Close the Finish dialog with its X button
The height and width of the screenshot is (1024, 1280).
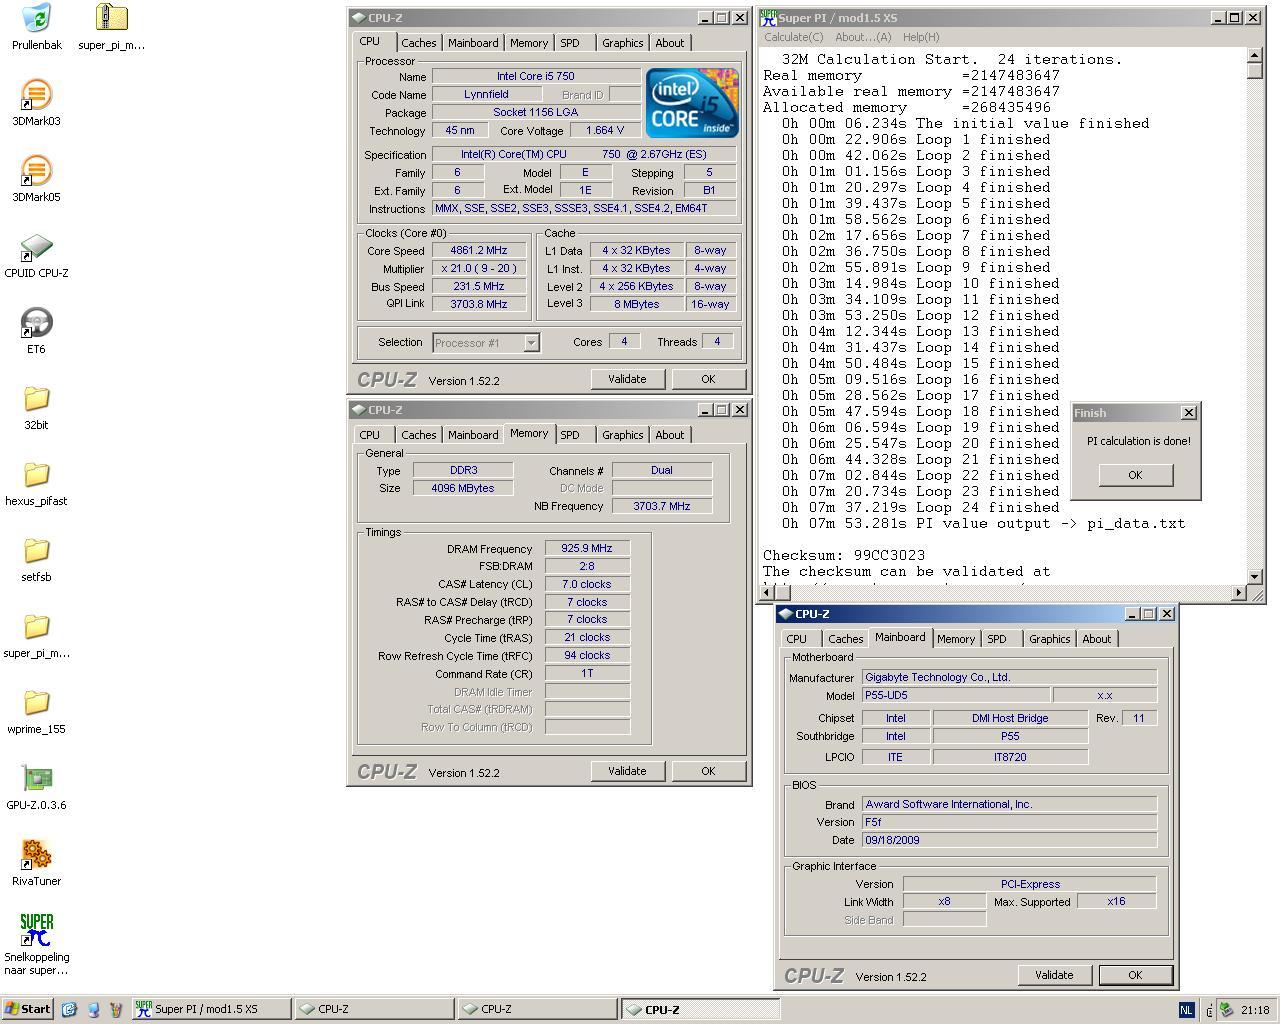(x=1188, y=413)
